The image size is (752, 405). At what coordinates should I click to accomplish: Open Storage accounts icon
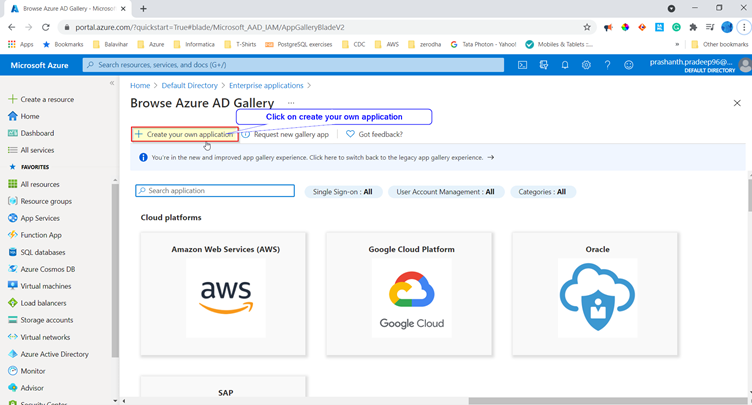13,320
